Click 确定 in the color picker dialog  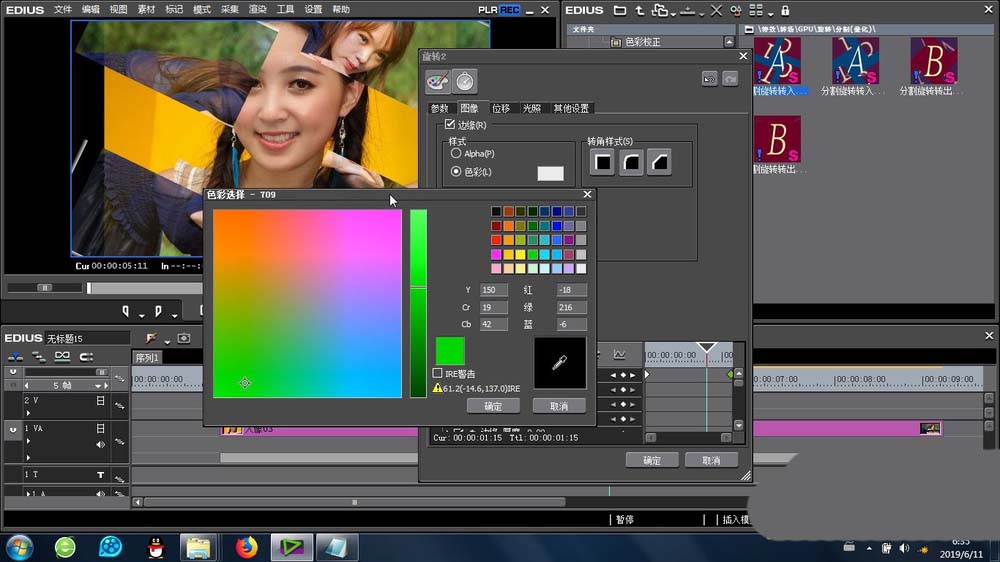tap(493, 406)
